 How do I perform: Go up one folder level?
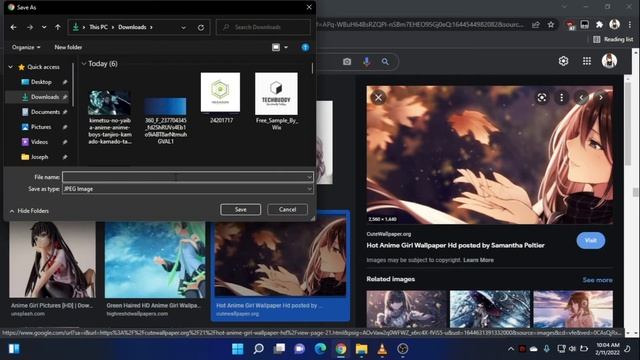tap(58, 27)
